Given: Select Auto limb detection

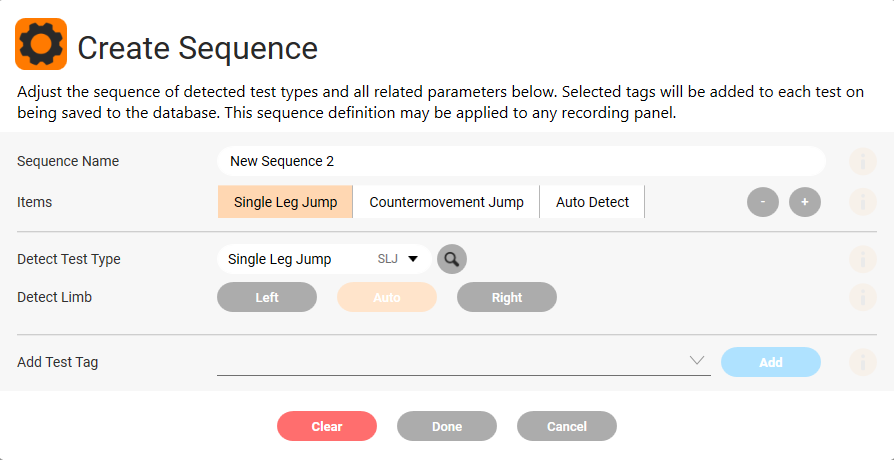Looking at the screenshot, I should [x=387, y=297].
